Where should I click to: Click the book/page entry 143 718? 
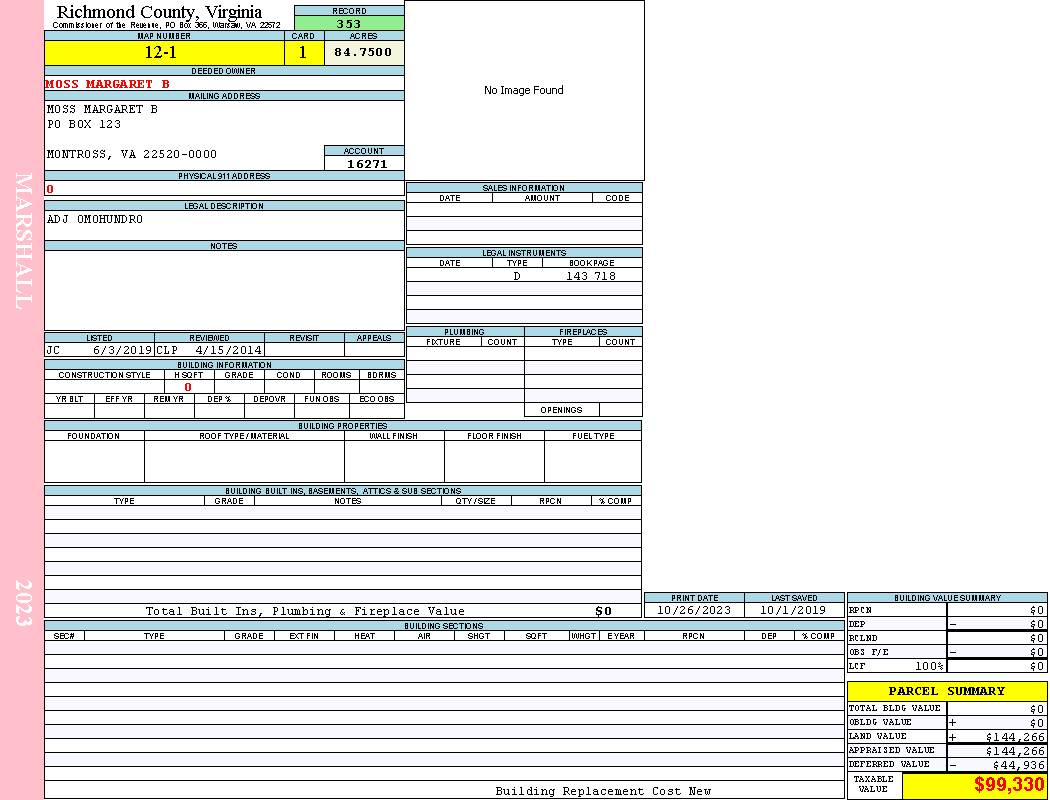pos(591,276)
